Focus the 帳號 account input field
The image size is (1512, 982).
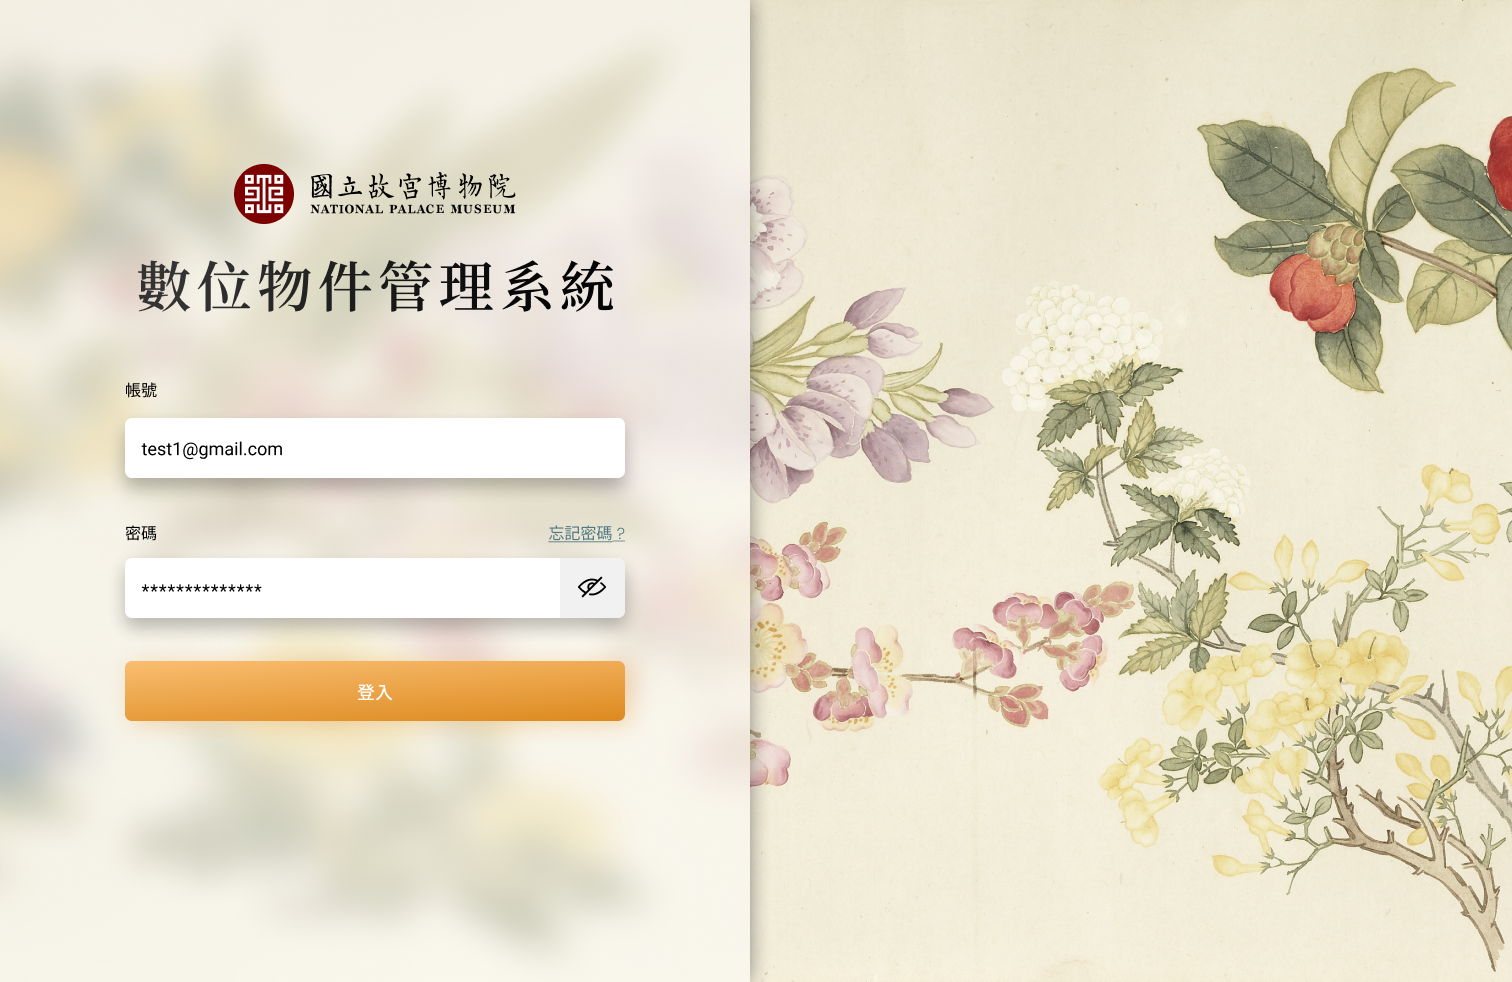click(375, 448)
